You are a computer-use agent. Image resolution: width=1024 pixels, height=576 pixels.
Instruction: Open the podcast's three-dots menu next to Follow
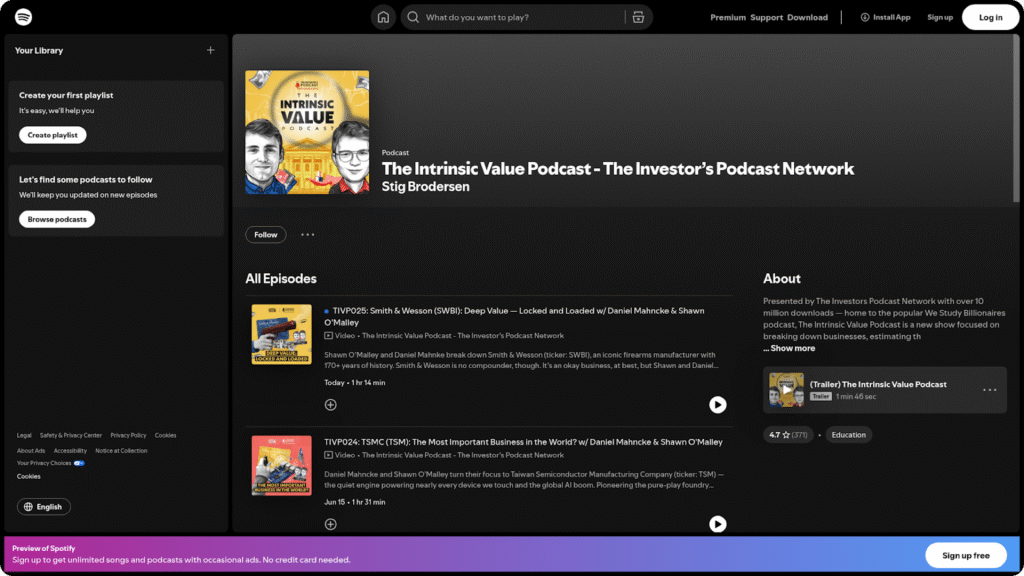(x=308, y=234)
